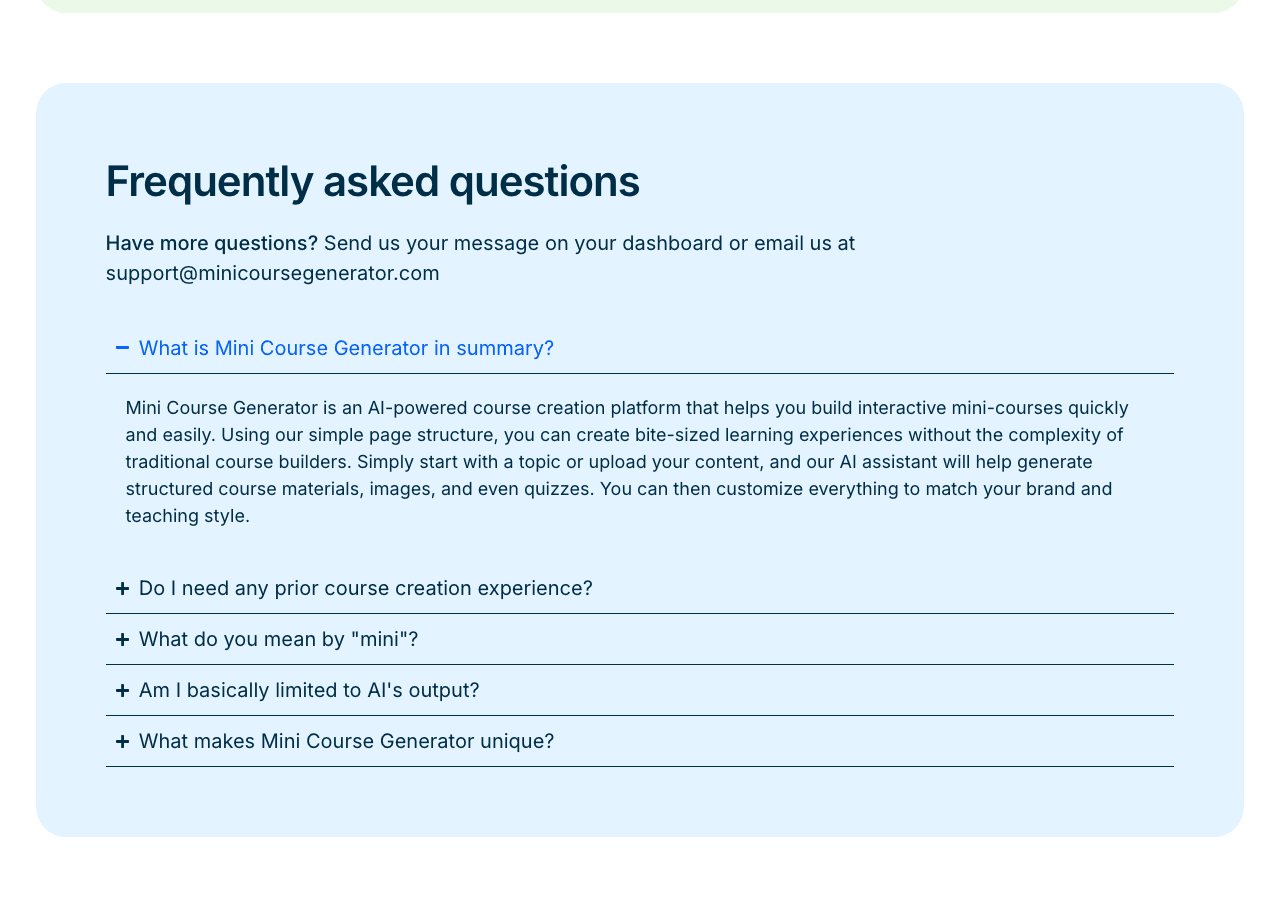Click the plus icon beside the "mini" question
The height and width of the screenshot is (900, 1280).
pyautogui.click(x=122, y=639)
